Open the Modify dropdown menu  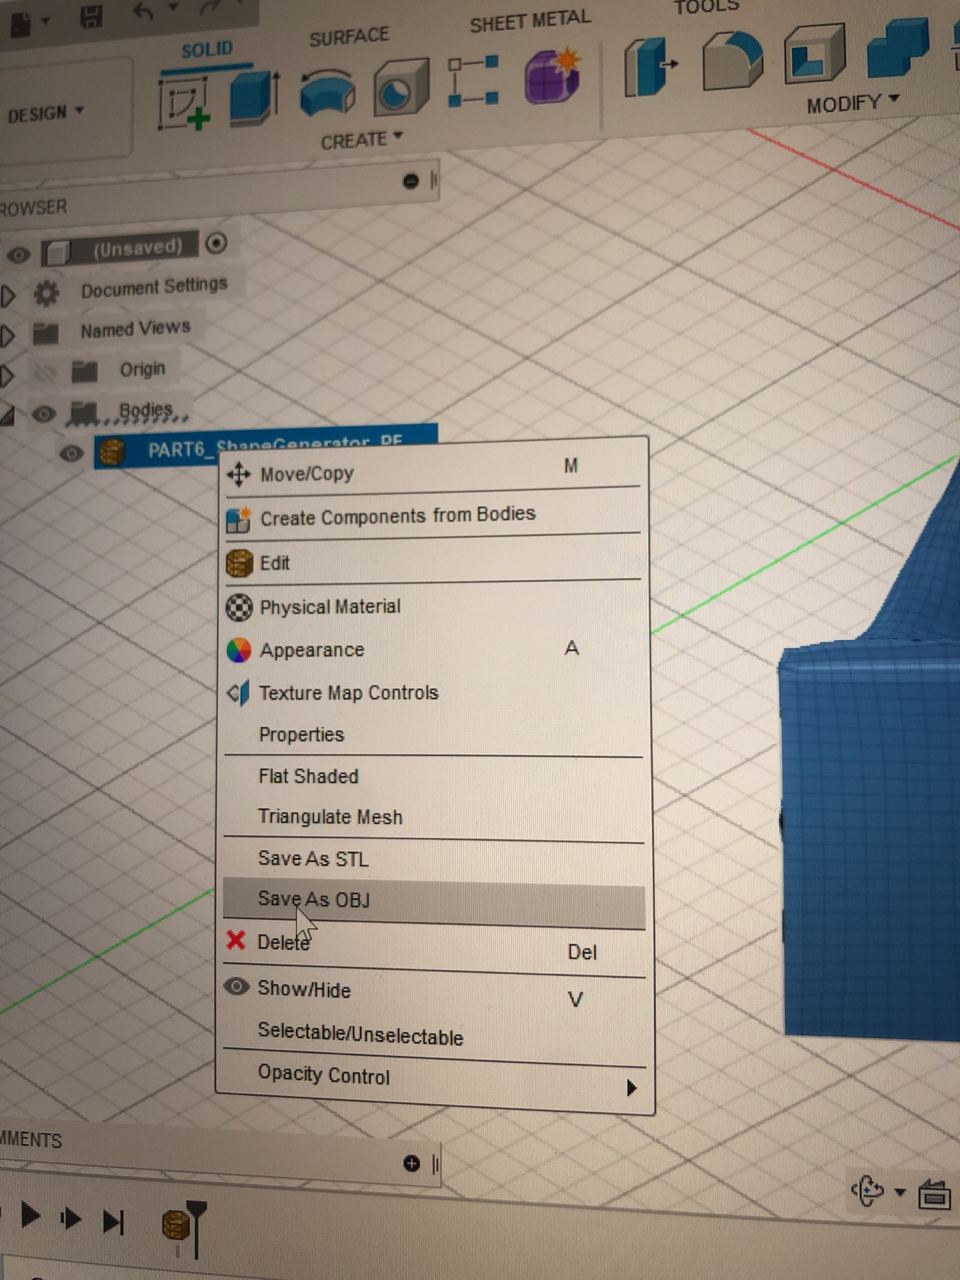click(x=853, y=104)
